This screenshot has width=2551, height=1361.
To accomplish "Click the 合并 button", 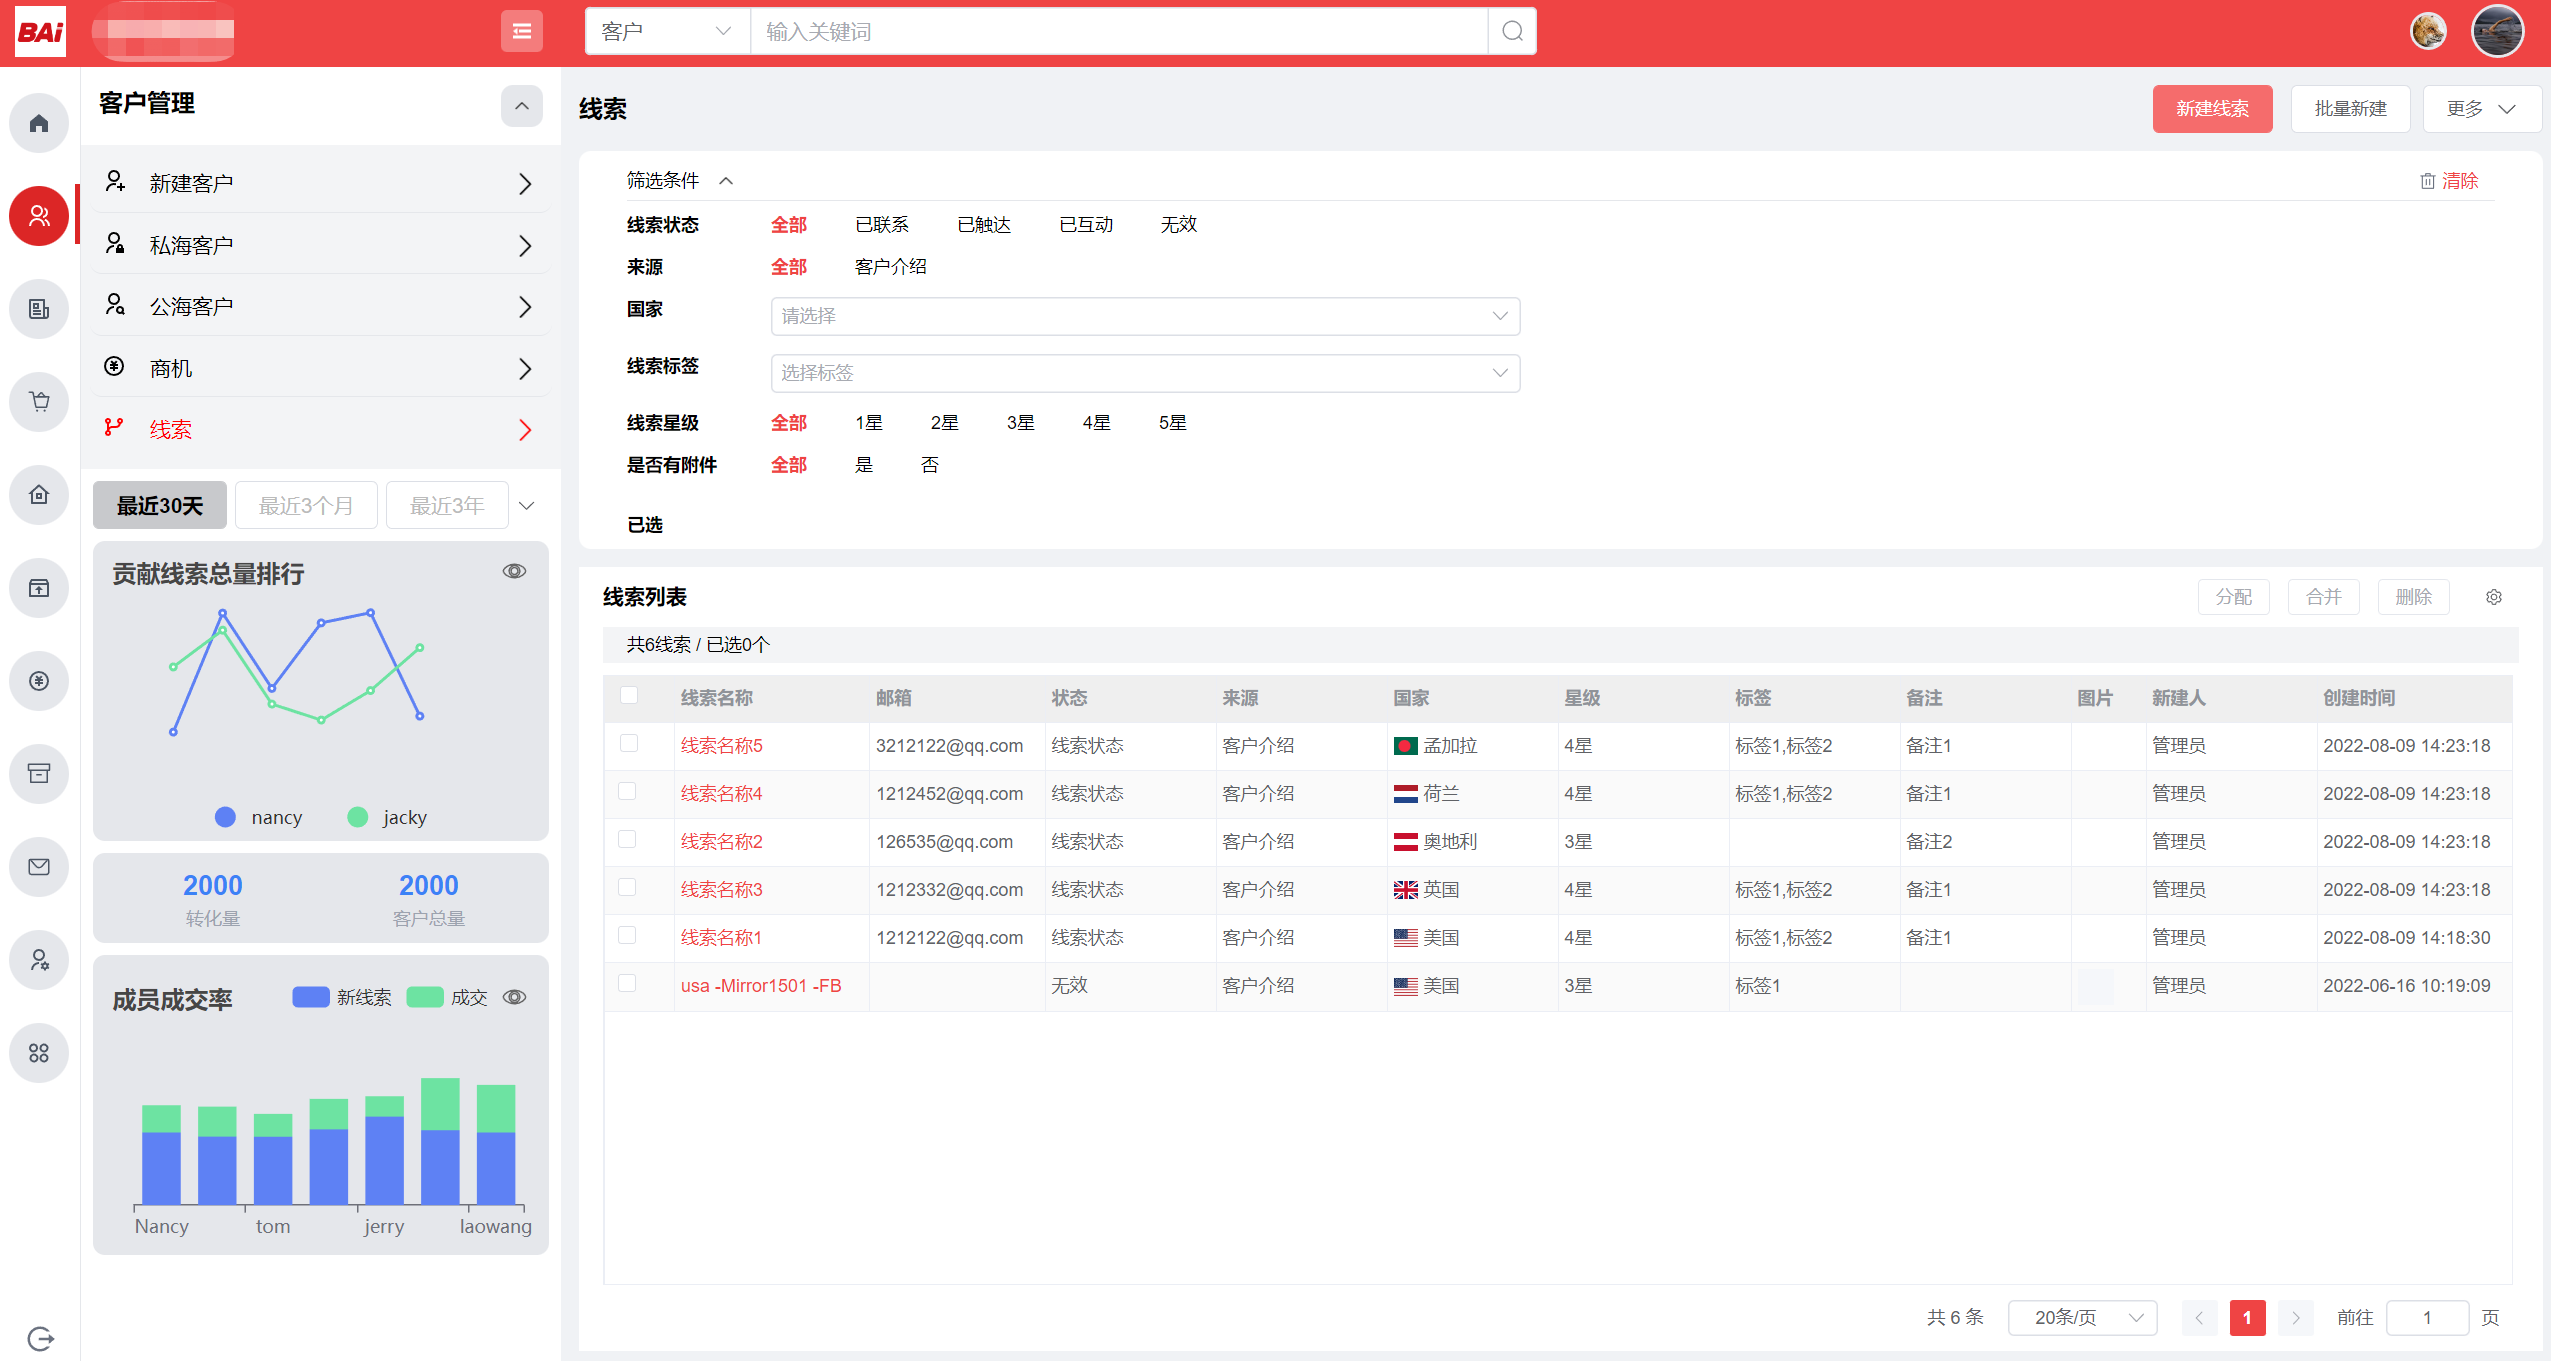I will point(2323,597).
